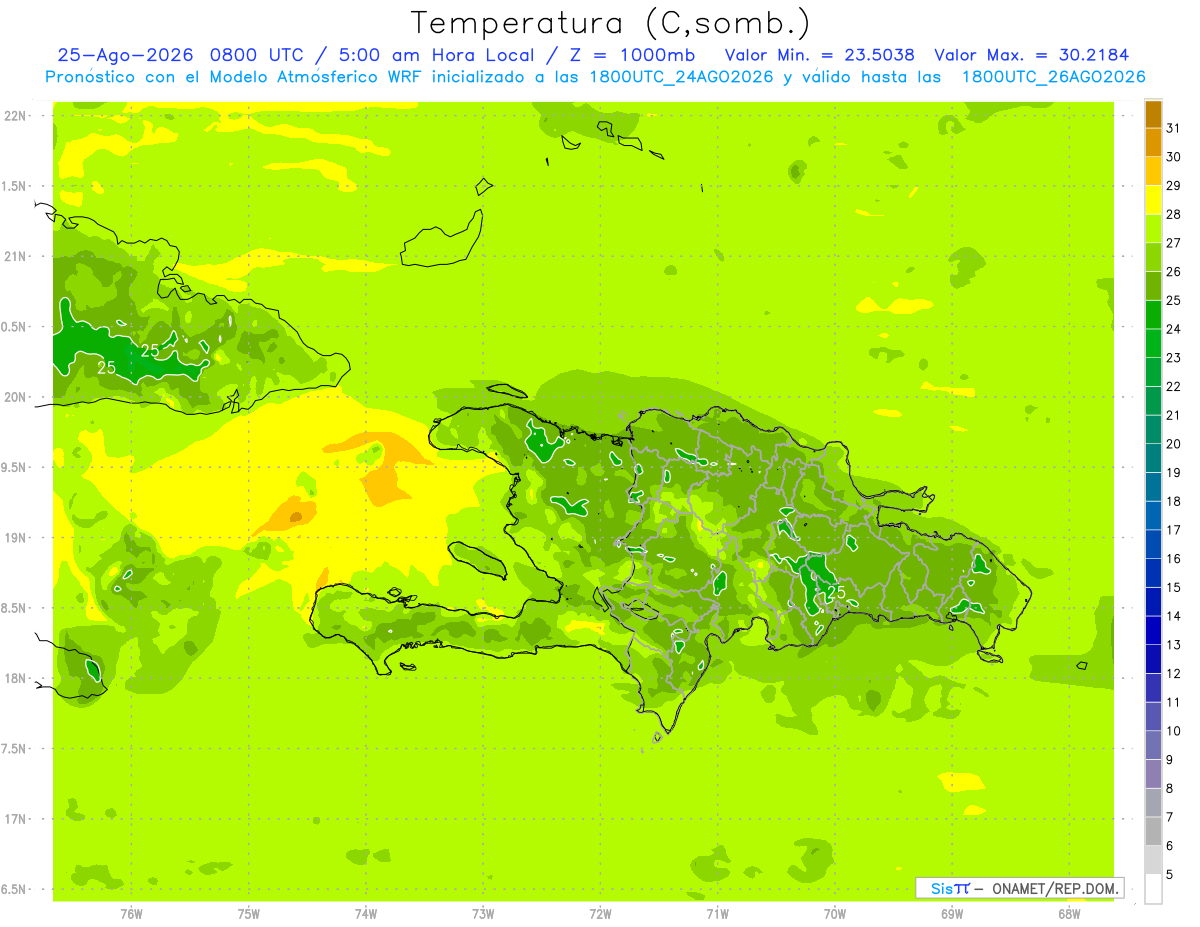Click the clipped "1.5N" latitude label

pos(15,187)
